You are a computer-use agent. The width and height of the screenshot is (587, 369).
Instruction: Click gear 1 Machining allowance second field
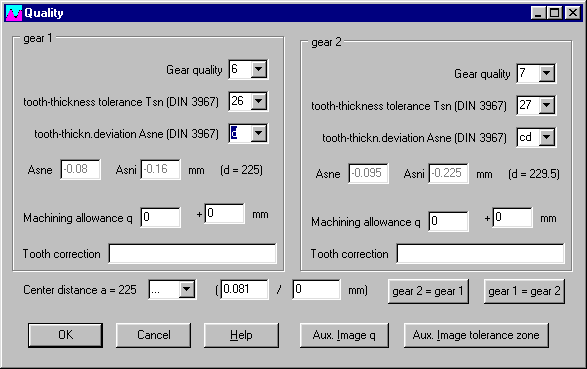tap(225, 214)
